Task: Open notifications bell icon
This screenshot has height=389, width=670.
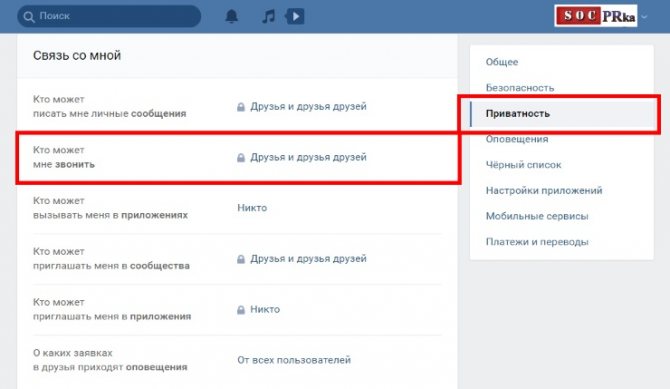Action: (231, 16)
